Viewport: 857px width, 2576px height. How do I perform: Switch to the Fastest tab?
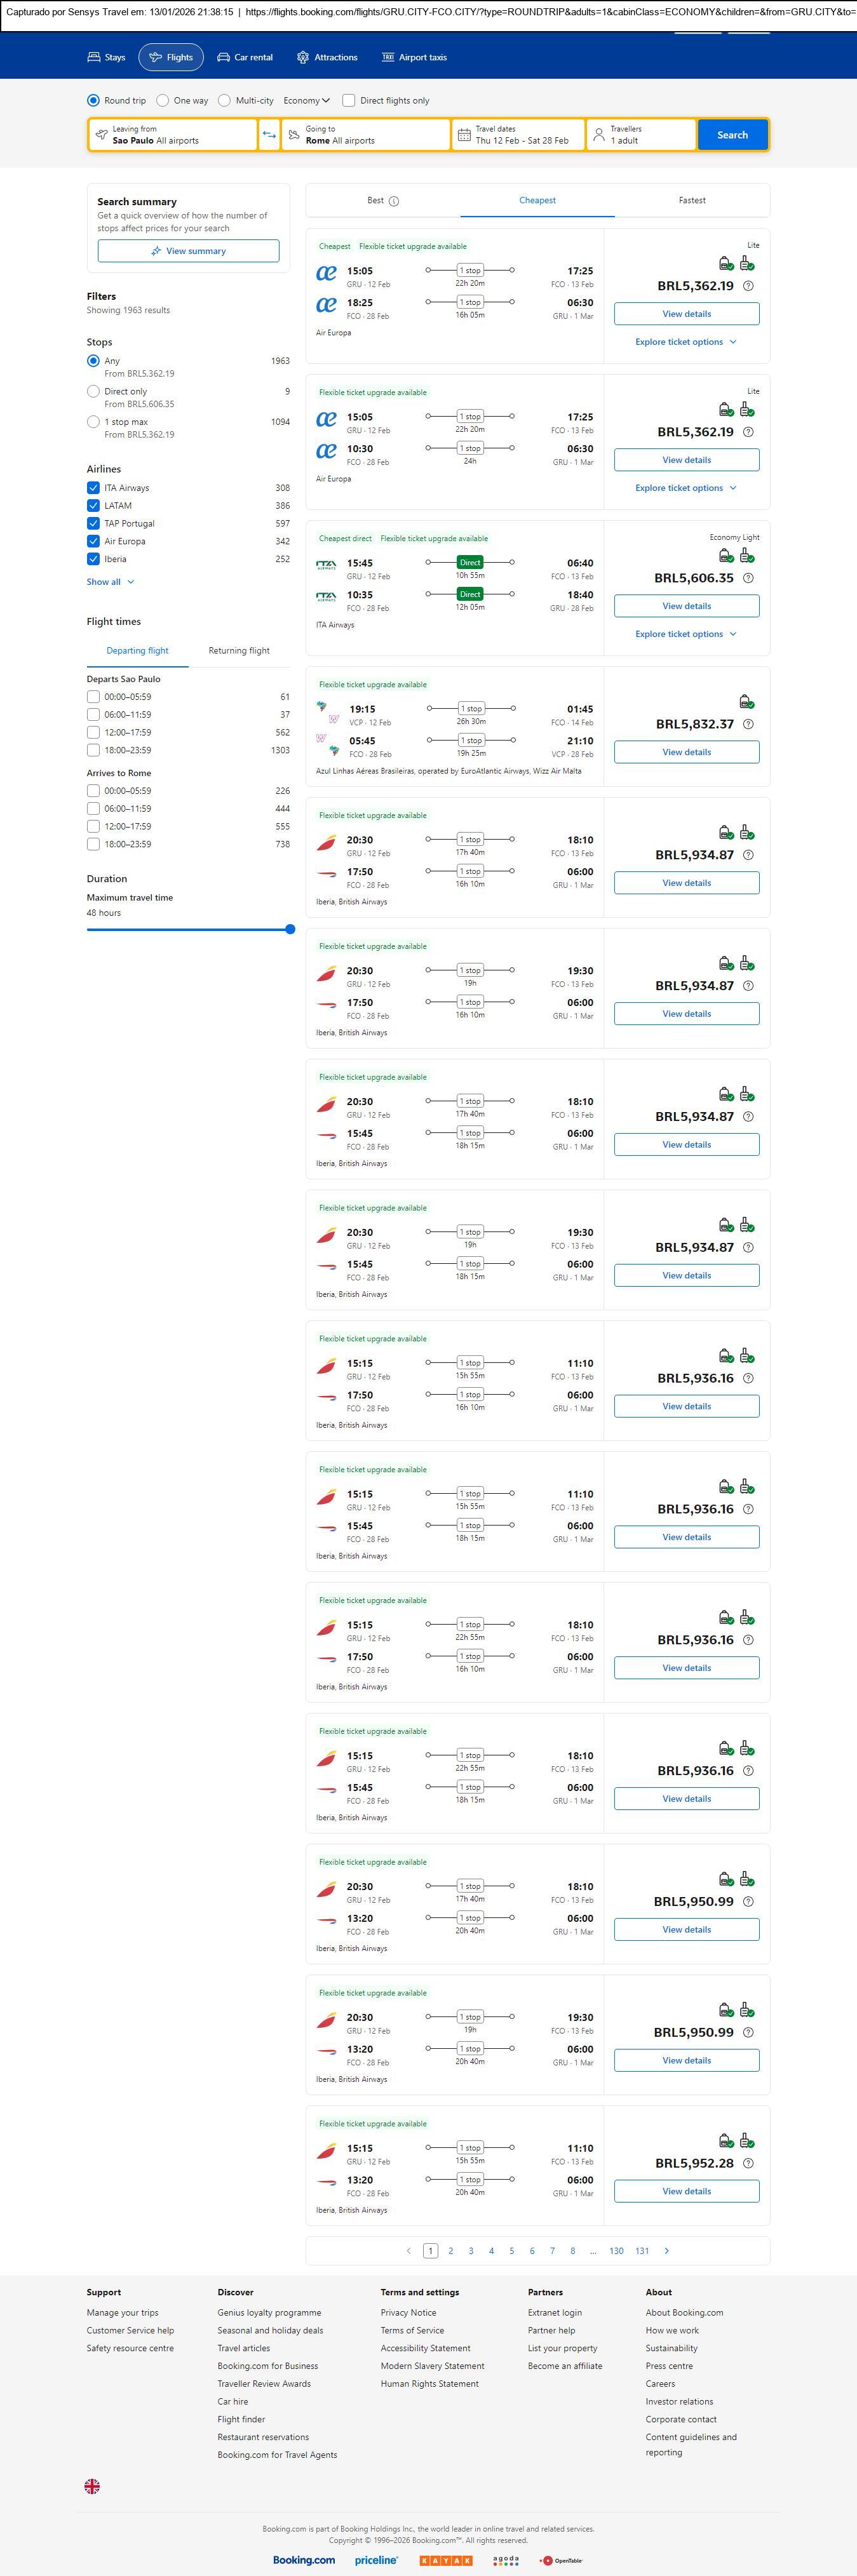(692, 201)
